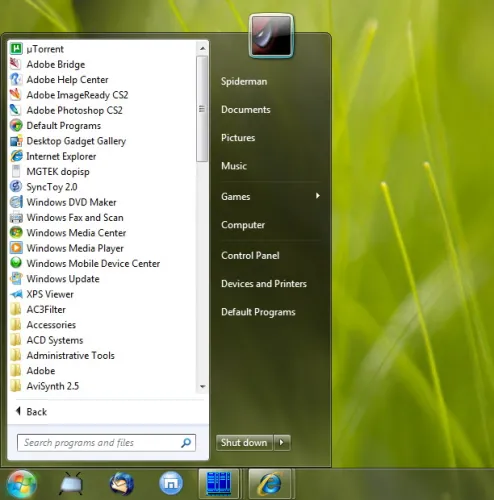Click the Games link
Viewport: 494px width, 500px height.
click(x=236, y=197)
